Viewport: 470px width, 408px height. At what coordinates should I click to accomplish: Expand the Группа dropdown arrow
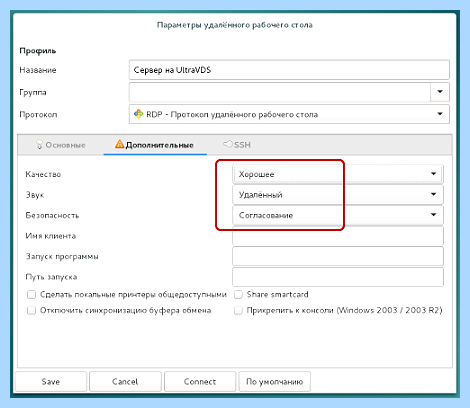440,92
